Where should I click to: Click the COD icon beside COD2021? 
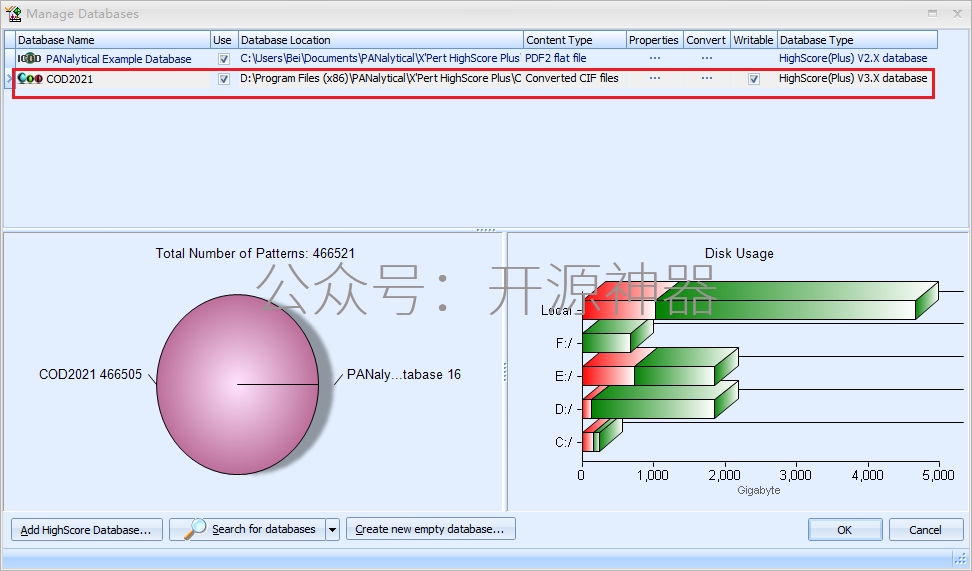pos(30,79)
